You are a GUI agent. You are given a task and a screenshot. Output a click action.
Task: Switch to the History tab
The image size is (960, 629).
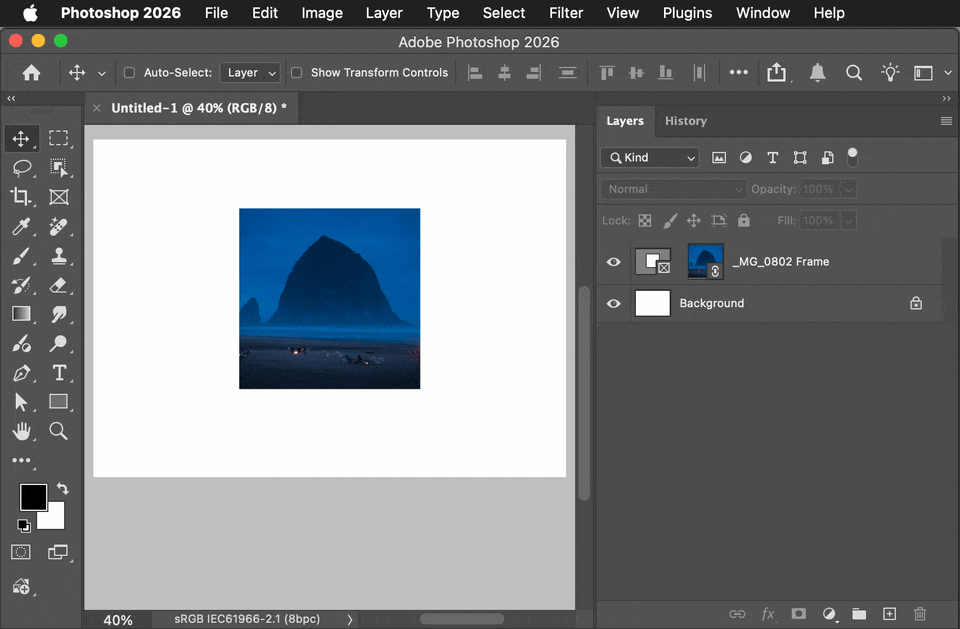tap(686, 121)
